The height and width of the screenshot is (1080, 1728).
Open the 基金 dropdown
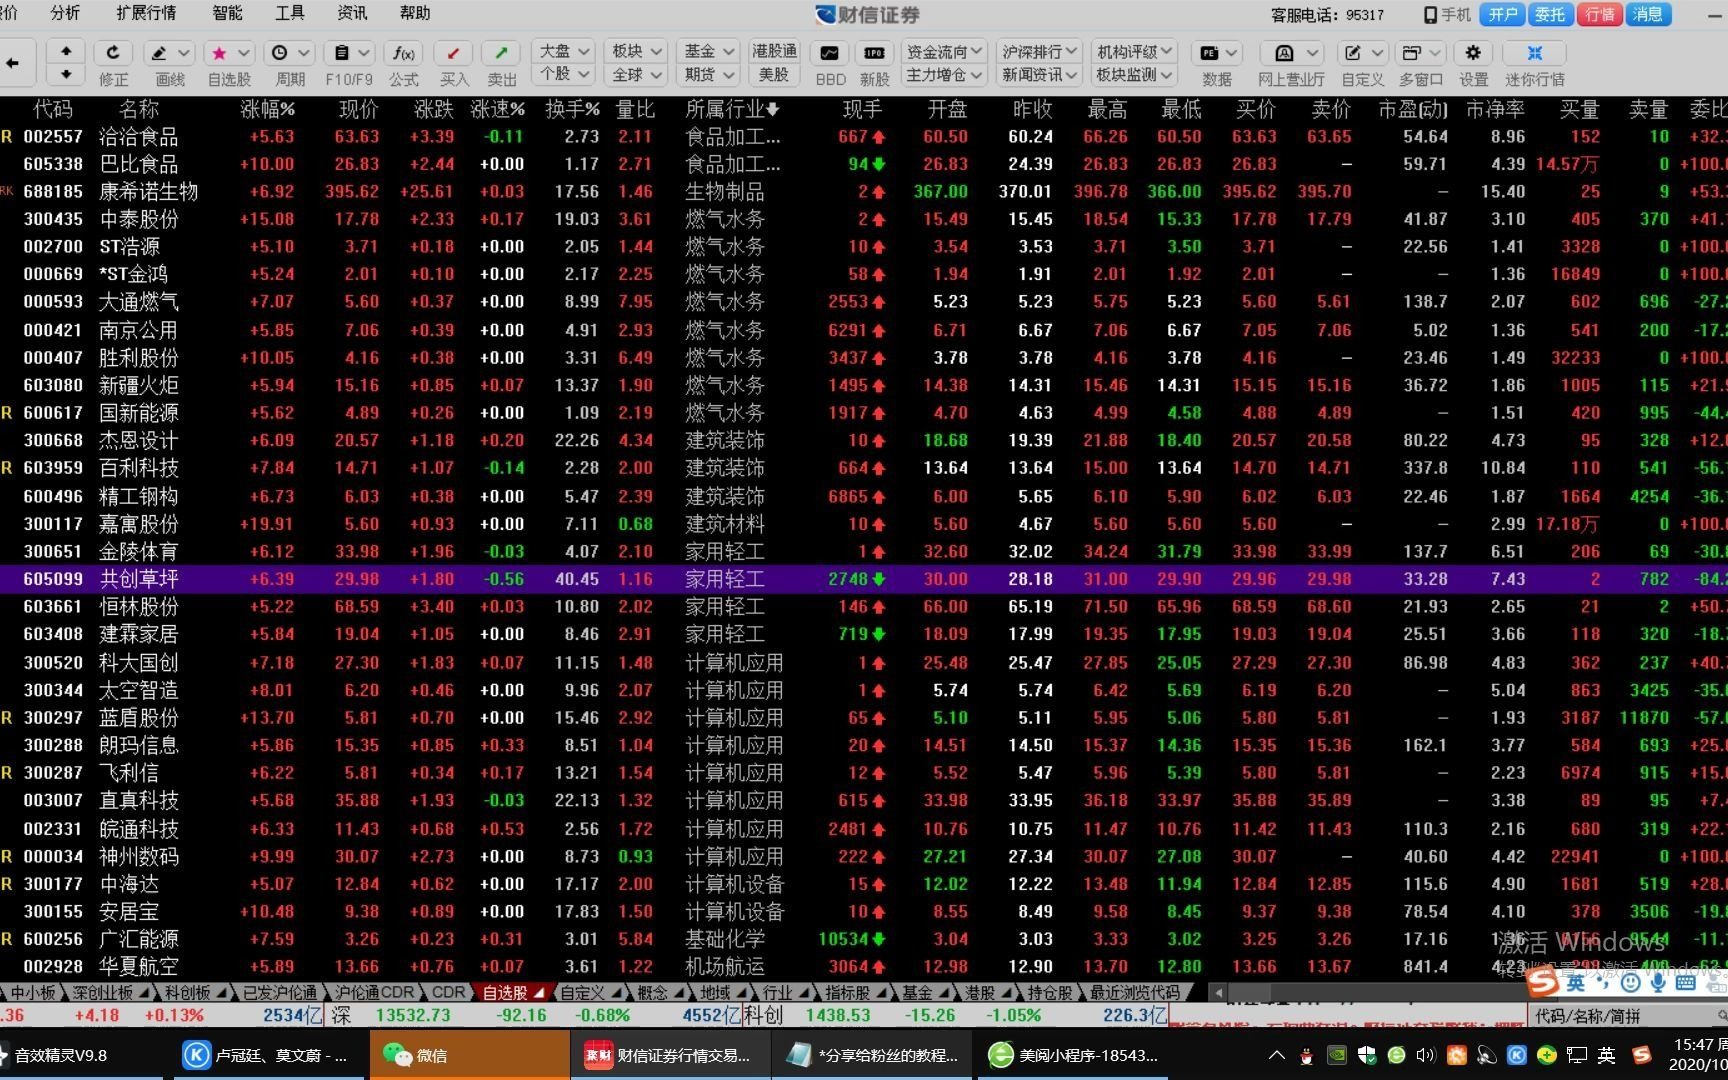[x=709, y=51]
